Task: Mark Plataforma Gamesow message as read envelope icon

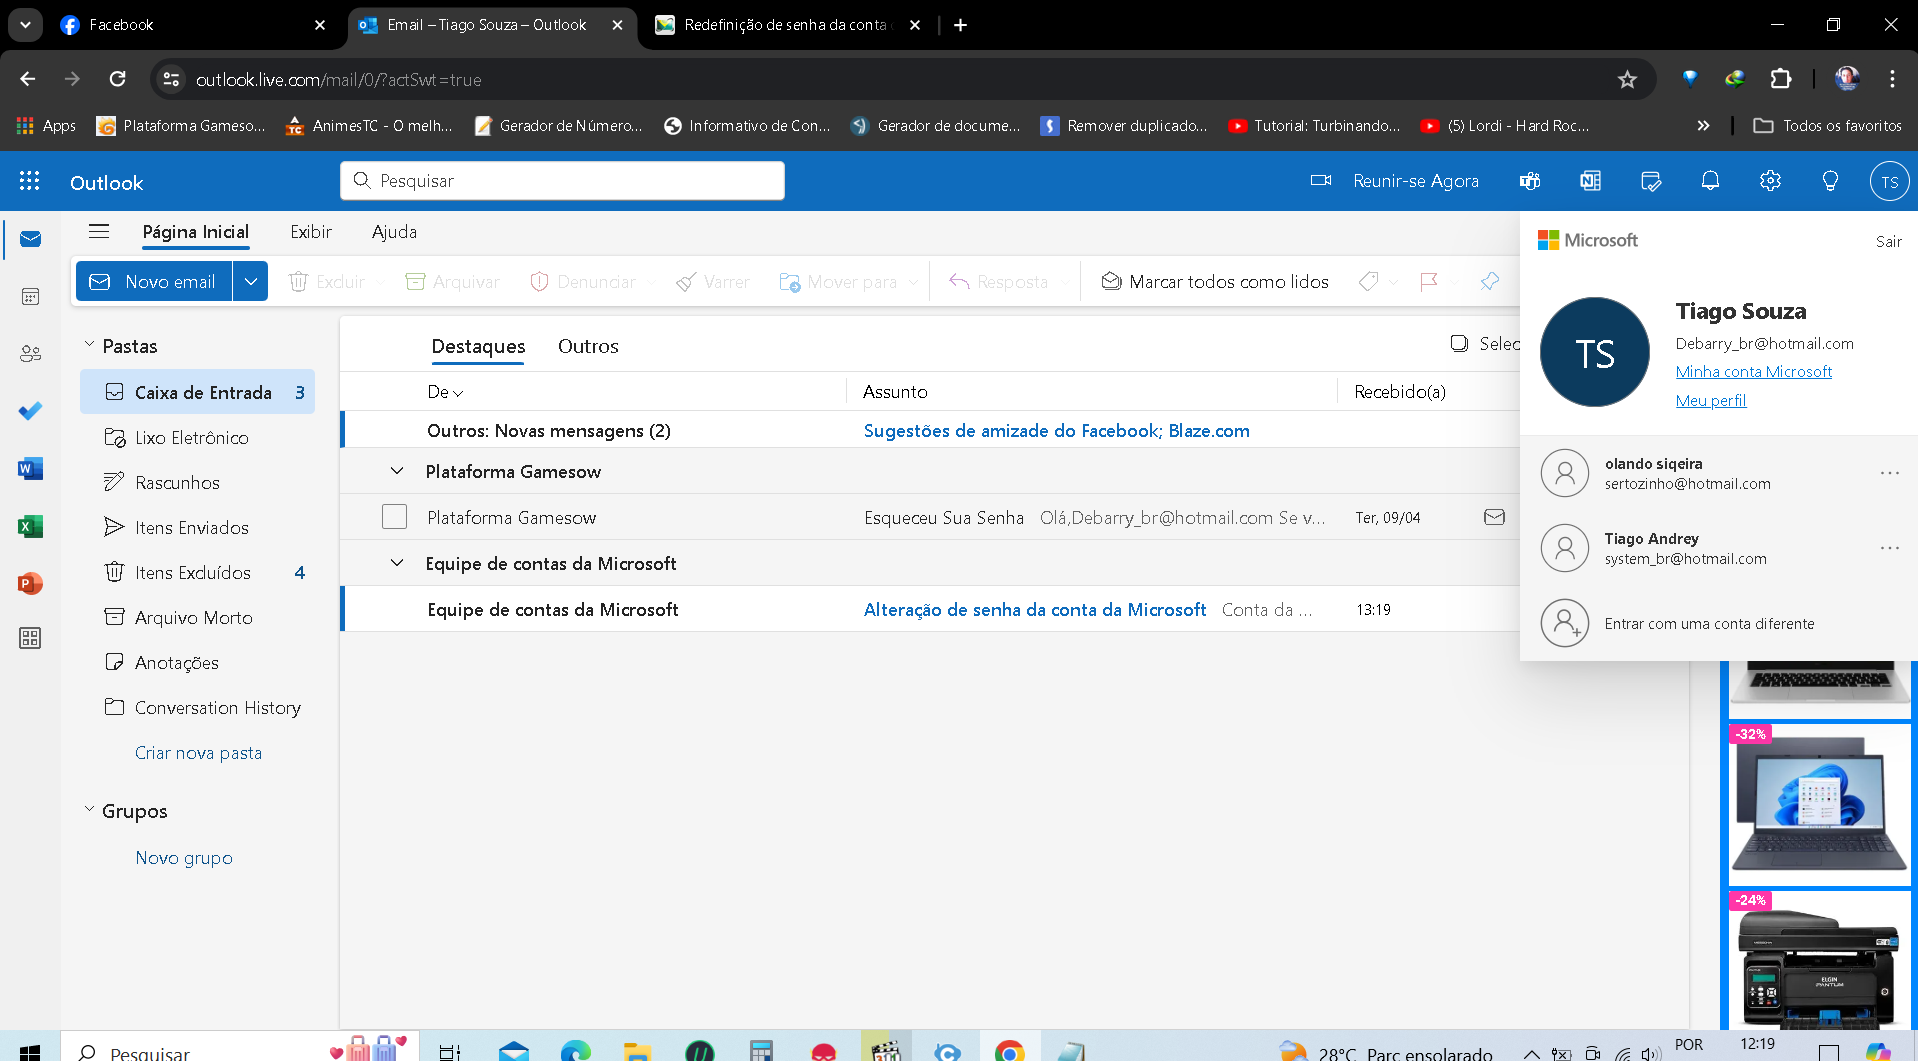Action: 1494,517
